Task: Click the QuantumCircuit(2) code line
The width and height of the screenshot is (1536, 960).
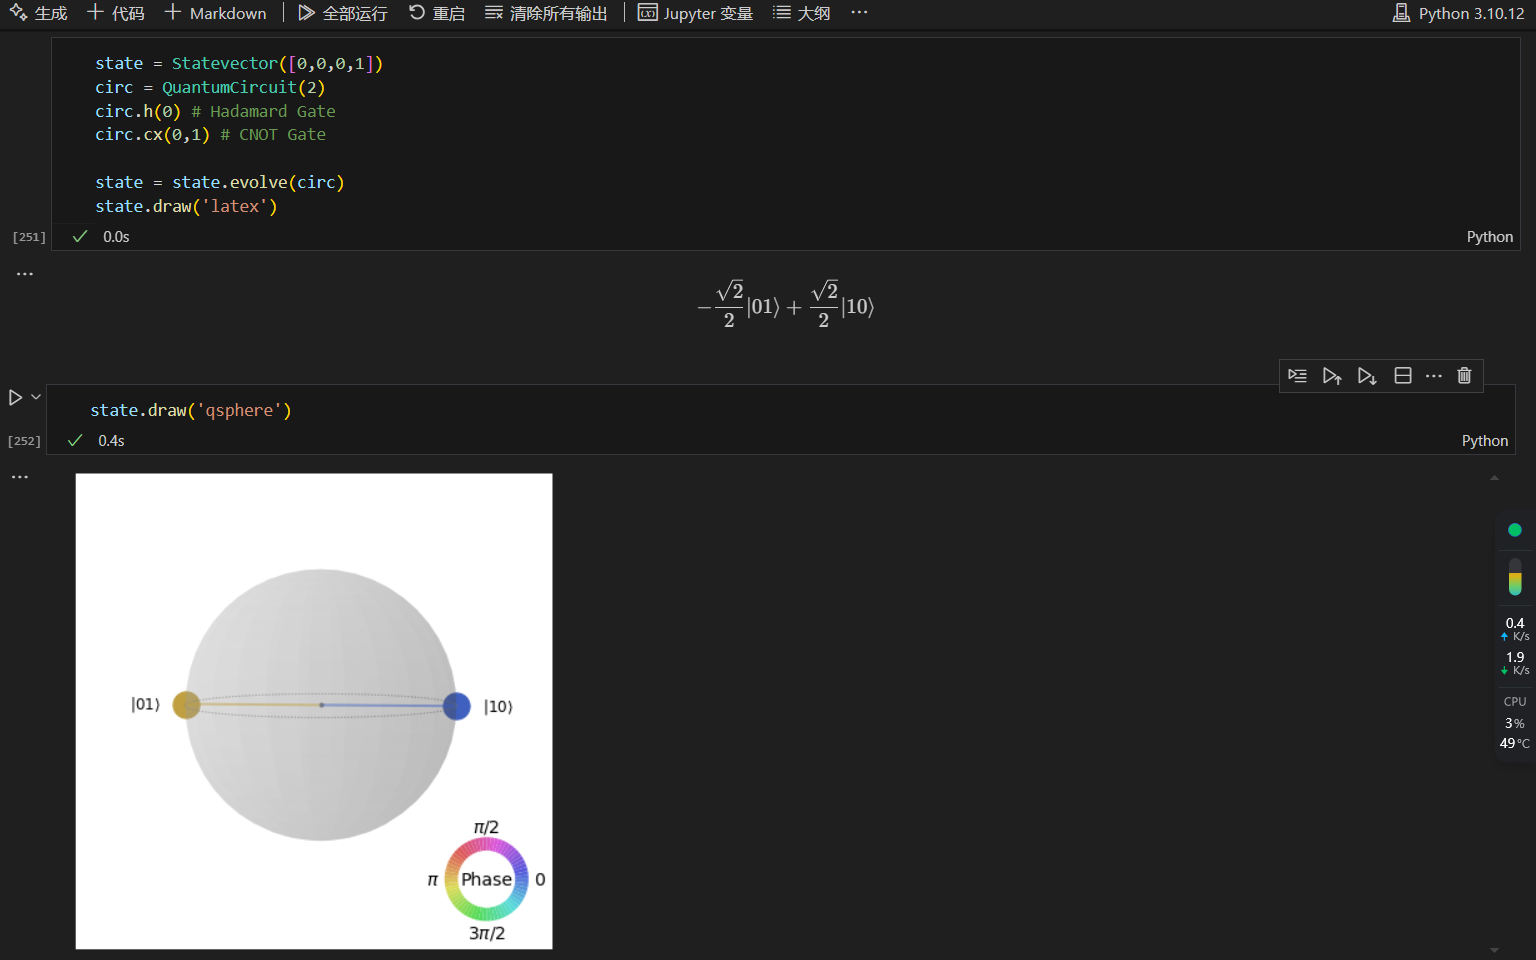Action: [x=210, y=88]
